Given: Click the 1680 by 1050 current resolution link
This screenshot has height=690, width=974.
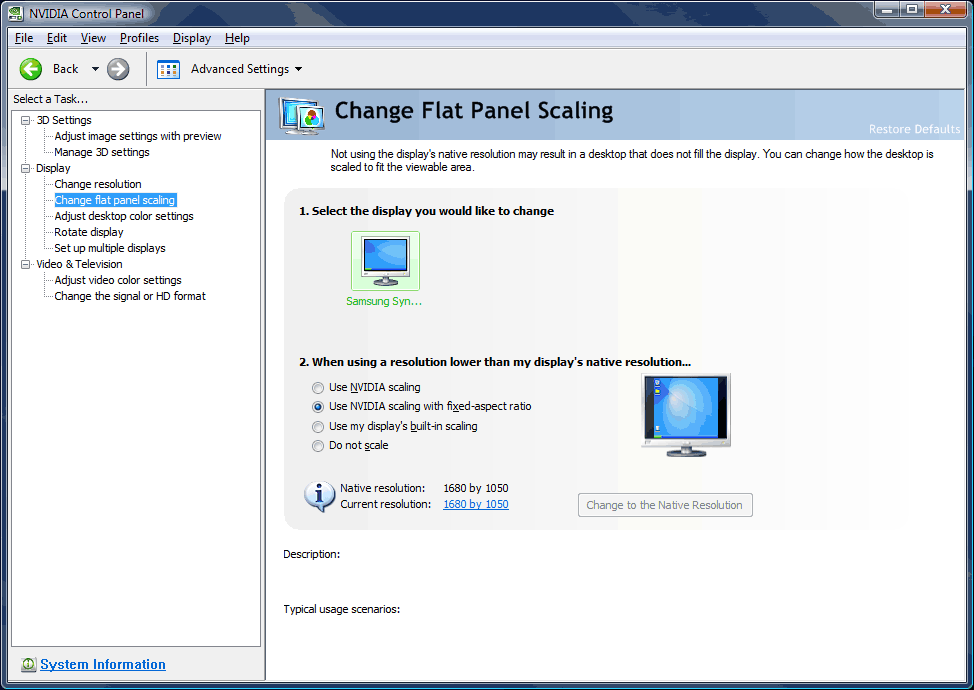Looking at the screenshot, I should 475,505.
